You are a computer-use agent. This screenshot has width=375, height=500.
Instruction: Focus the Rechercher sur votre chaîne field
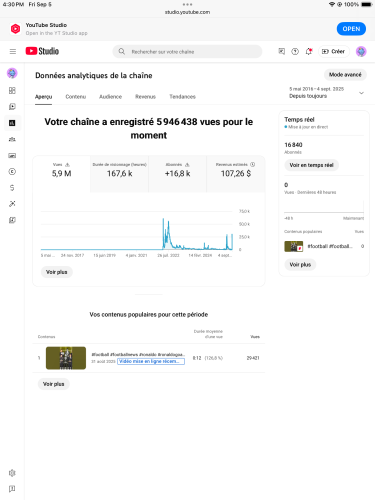tap(187, 52)
